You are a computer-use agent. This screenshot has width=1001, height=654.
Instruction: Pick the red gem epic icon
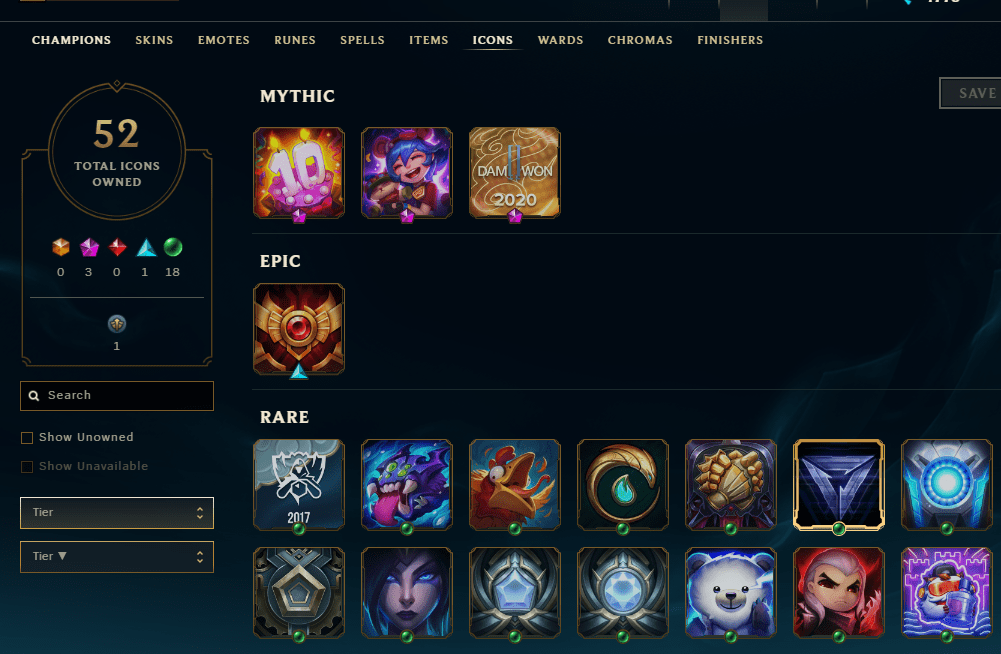[x=299, y=329]
